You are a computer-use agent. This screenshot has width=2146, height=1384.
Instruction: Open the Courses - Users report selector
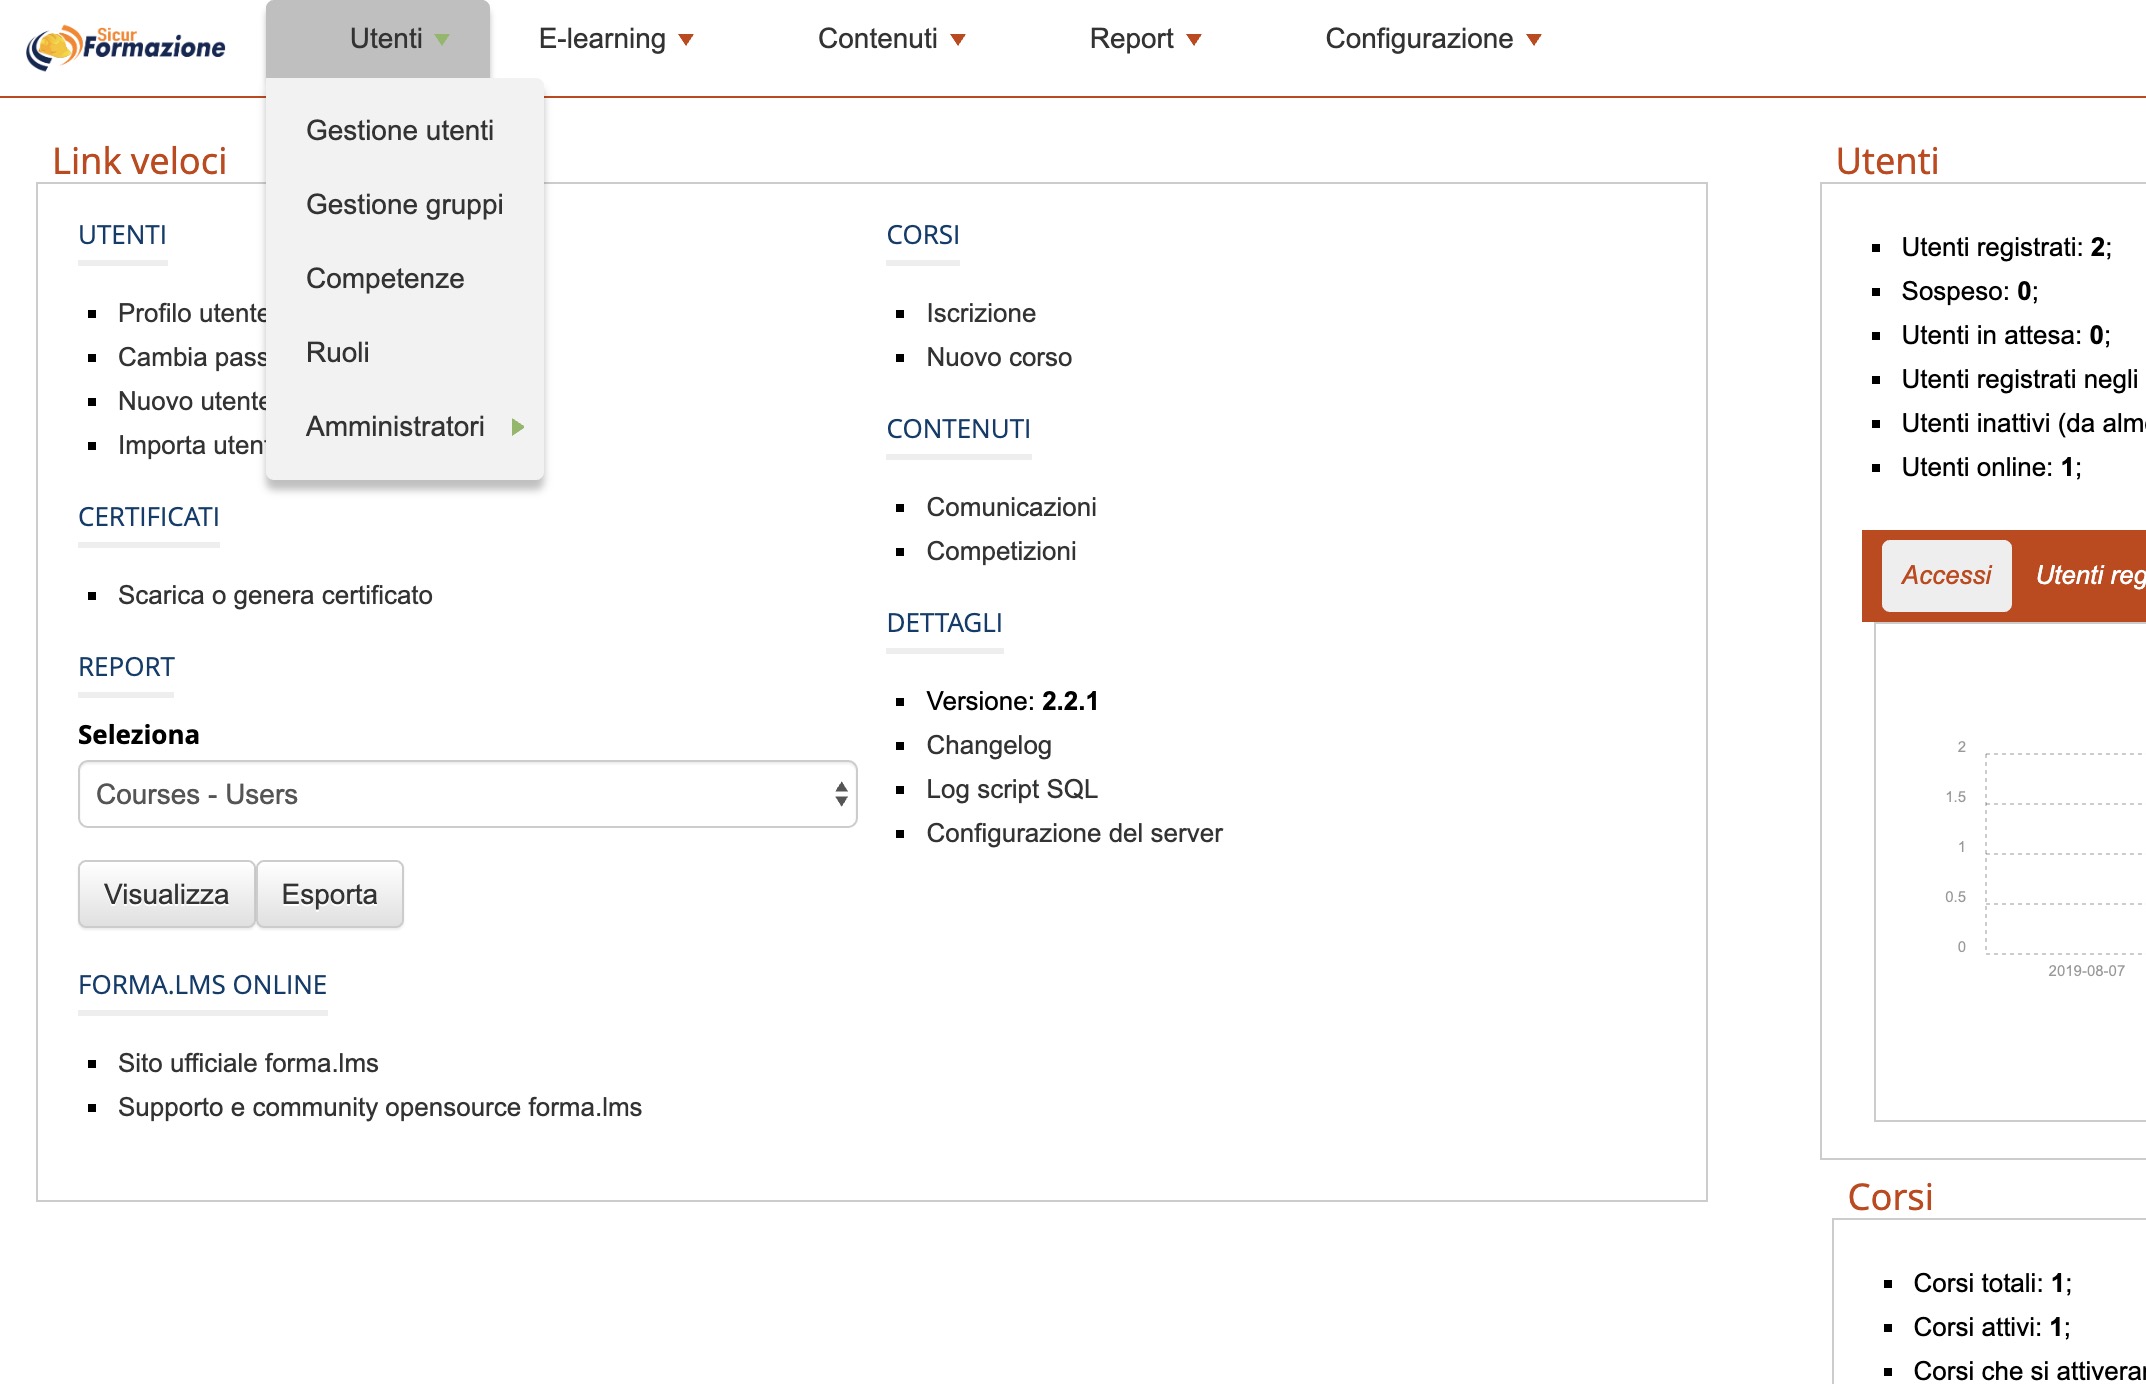467,795
